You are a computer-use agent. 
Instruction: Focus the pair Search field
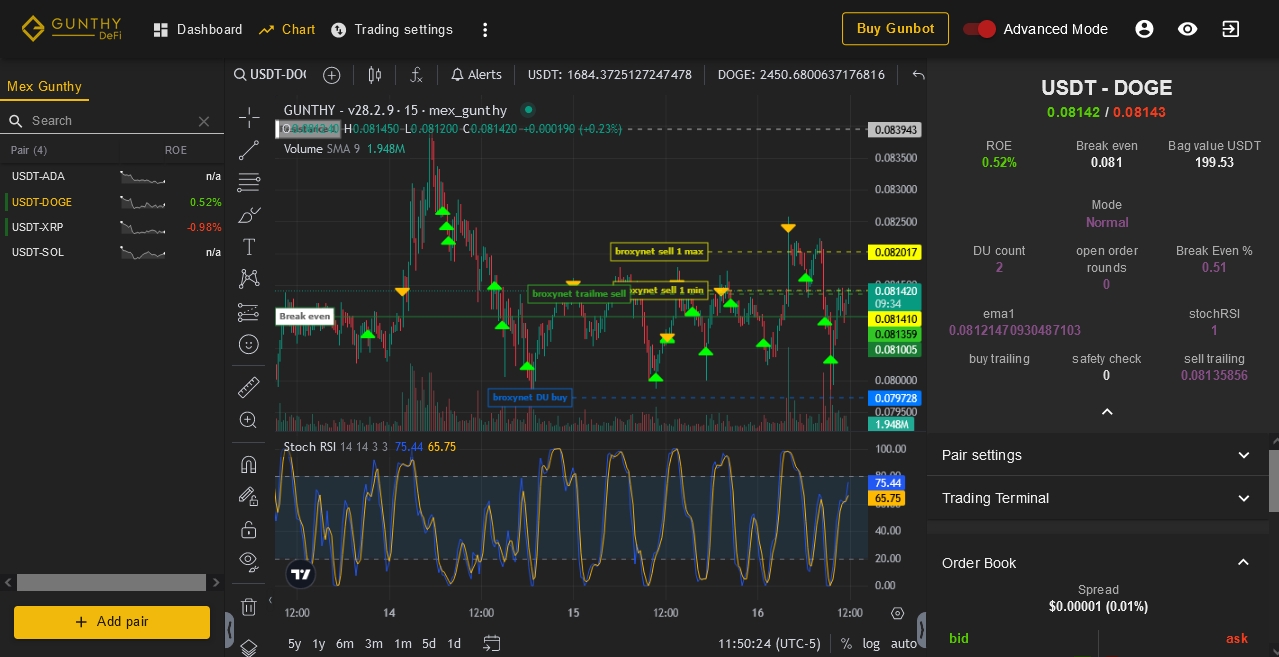[x=113, y=121]
